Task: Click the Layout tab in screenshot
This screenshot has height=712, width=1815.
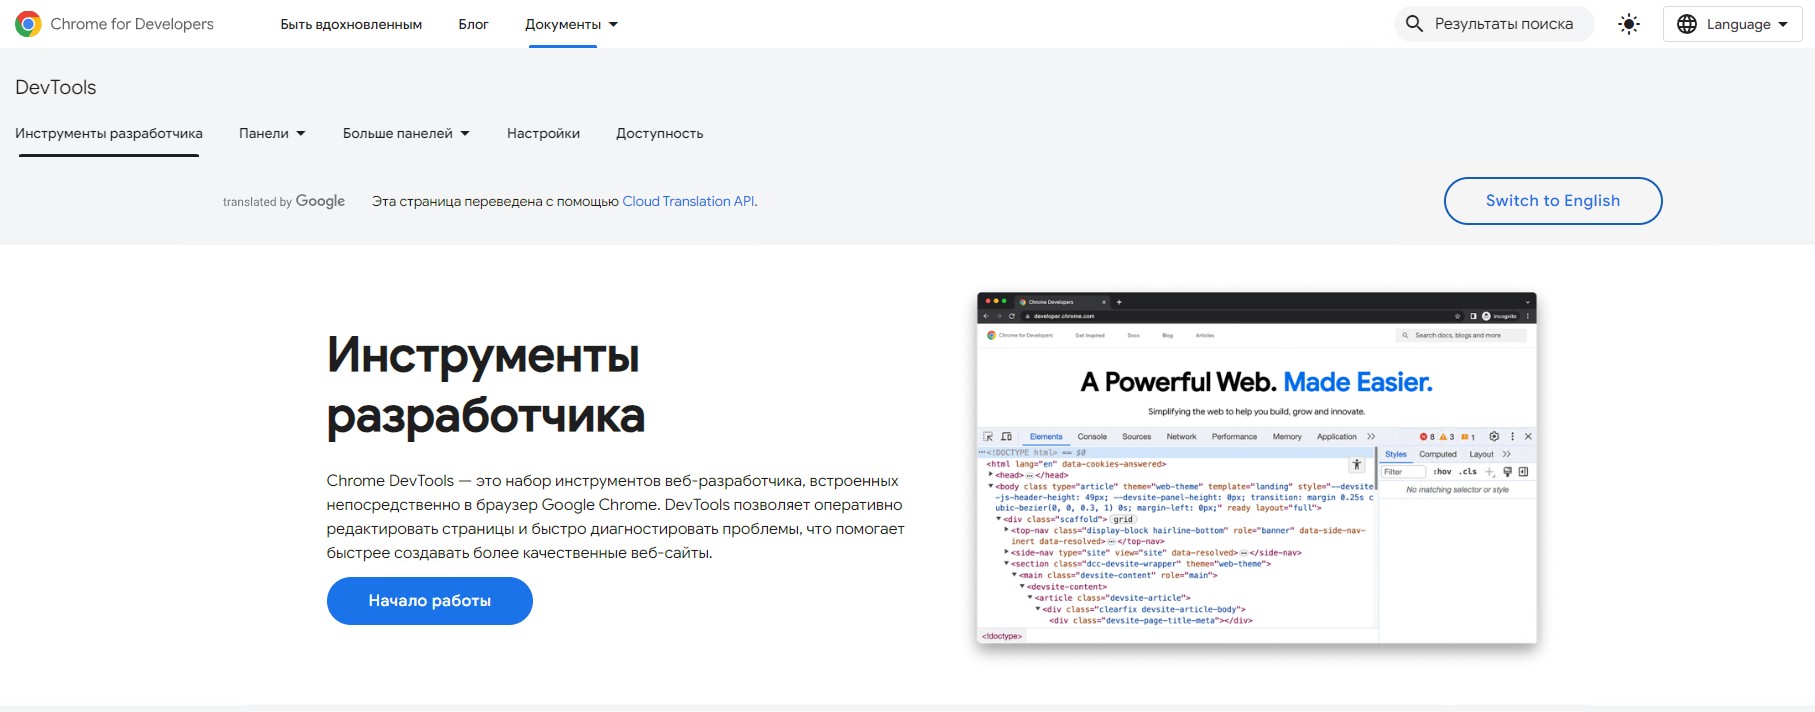Action: coord(1481,454)
